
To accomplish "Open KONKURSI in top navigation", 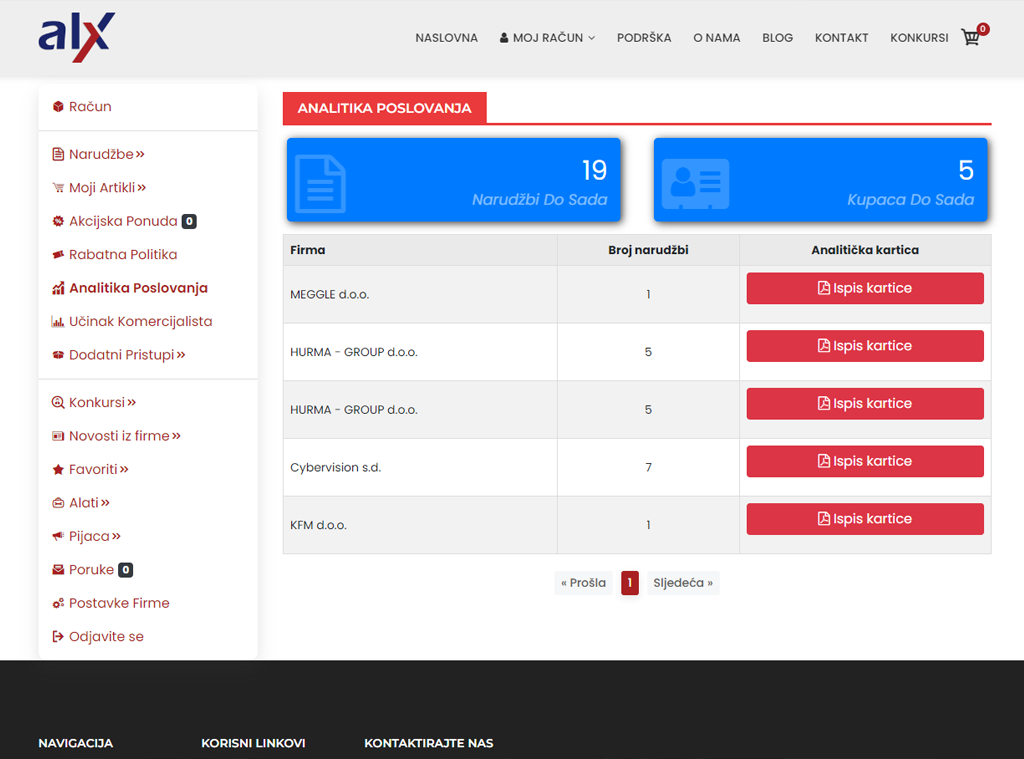I will [x=919, y=38].
